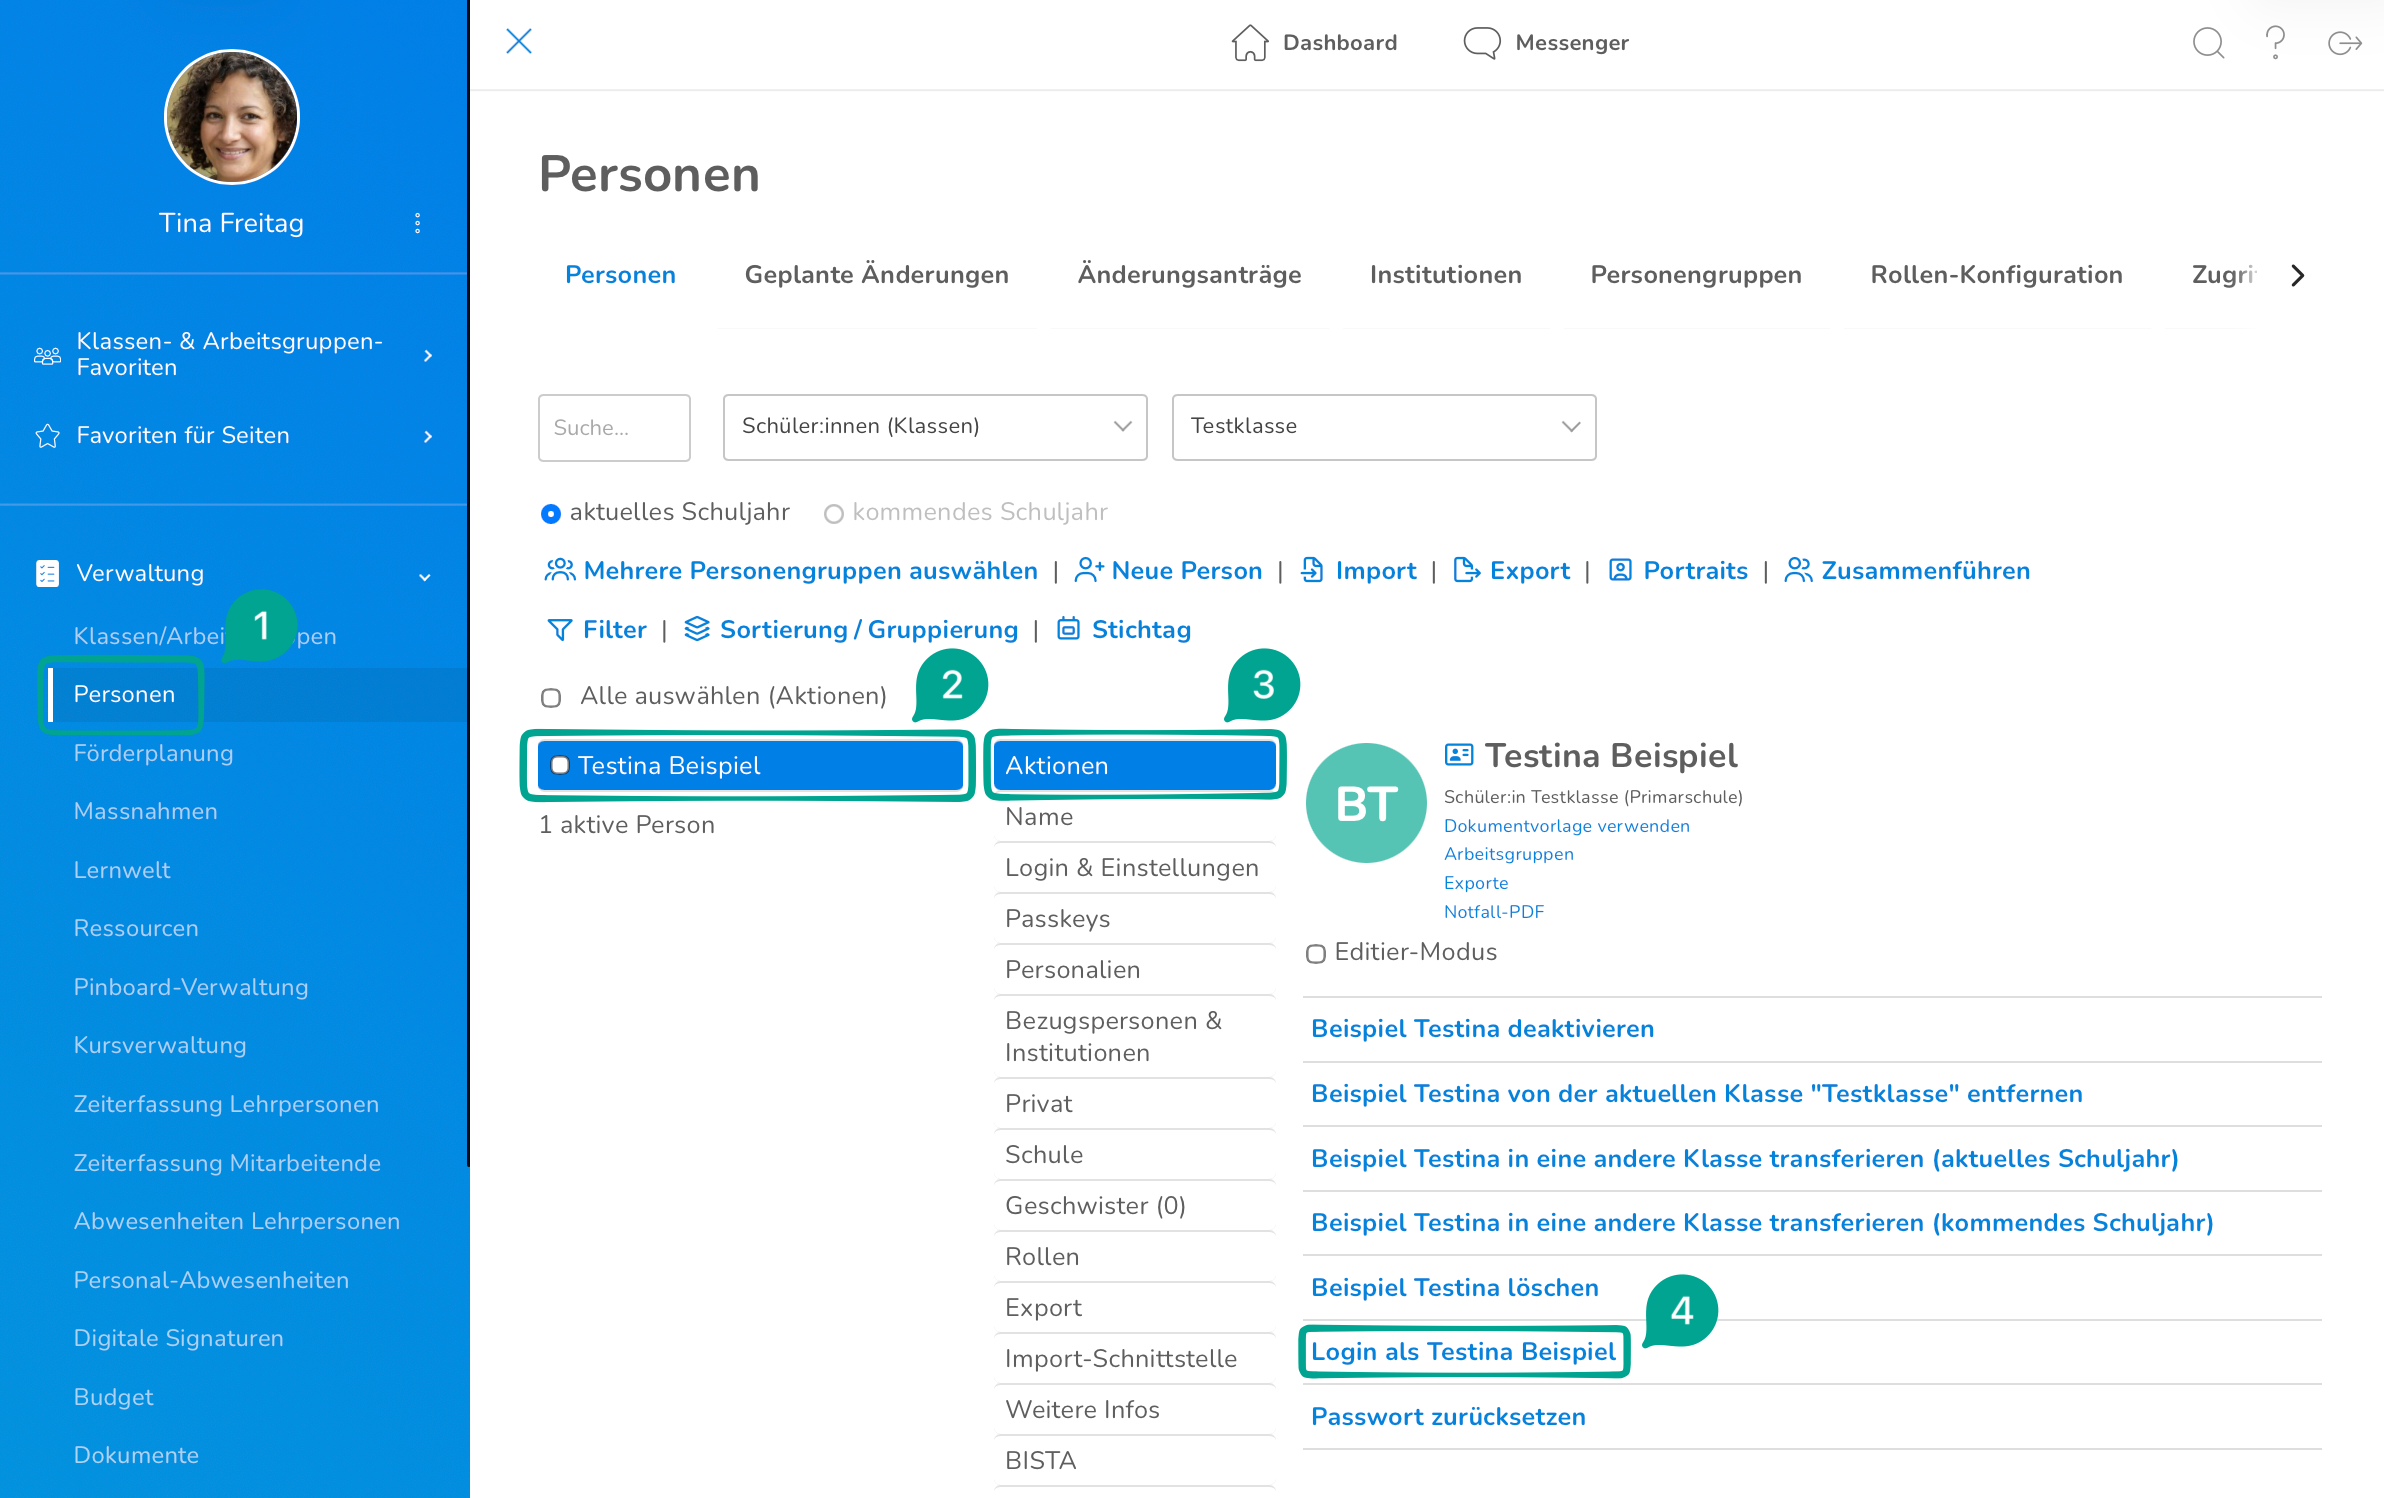Image resolution: width=2384 pixels, height=1498 pixels.
Task: Select kommendes Schuljahr radio button
Action: pos(833,514)
